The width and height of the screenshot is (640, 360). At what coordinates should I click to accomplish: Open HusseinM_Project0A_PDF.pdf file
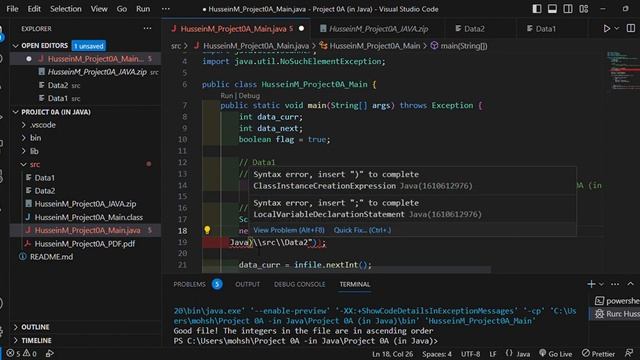(x=84, y=244)
